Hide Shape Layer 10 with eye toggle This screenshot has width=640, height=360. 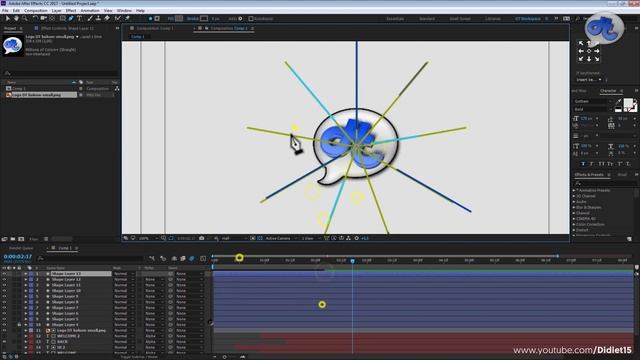(x=4, y=291)
